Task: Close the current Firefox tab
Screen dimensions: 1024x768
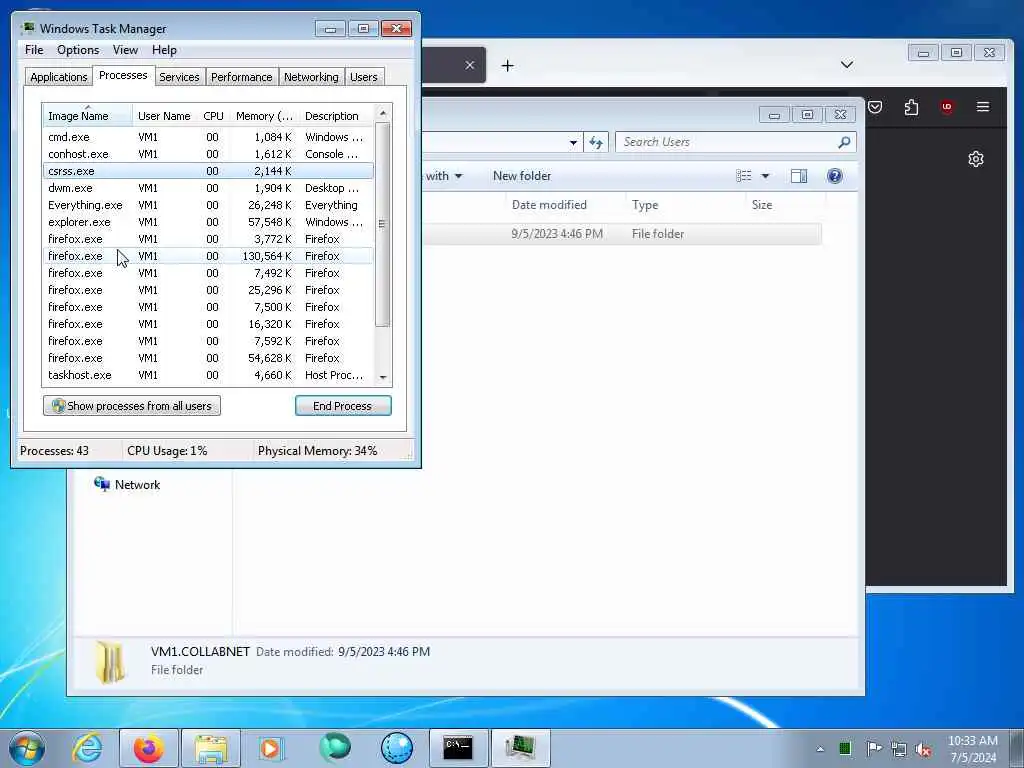Action: tap(470, 65)
